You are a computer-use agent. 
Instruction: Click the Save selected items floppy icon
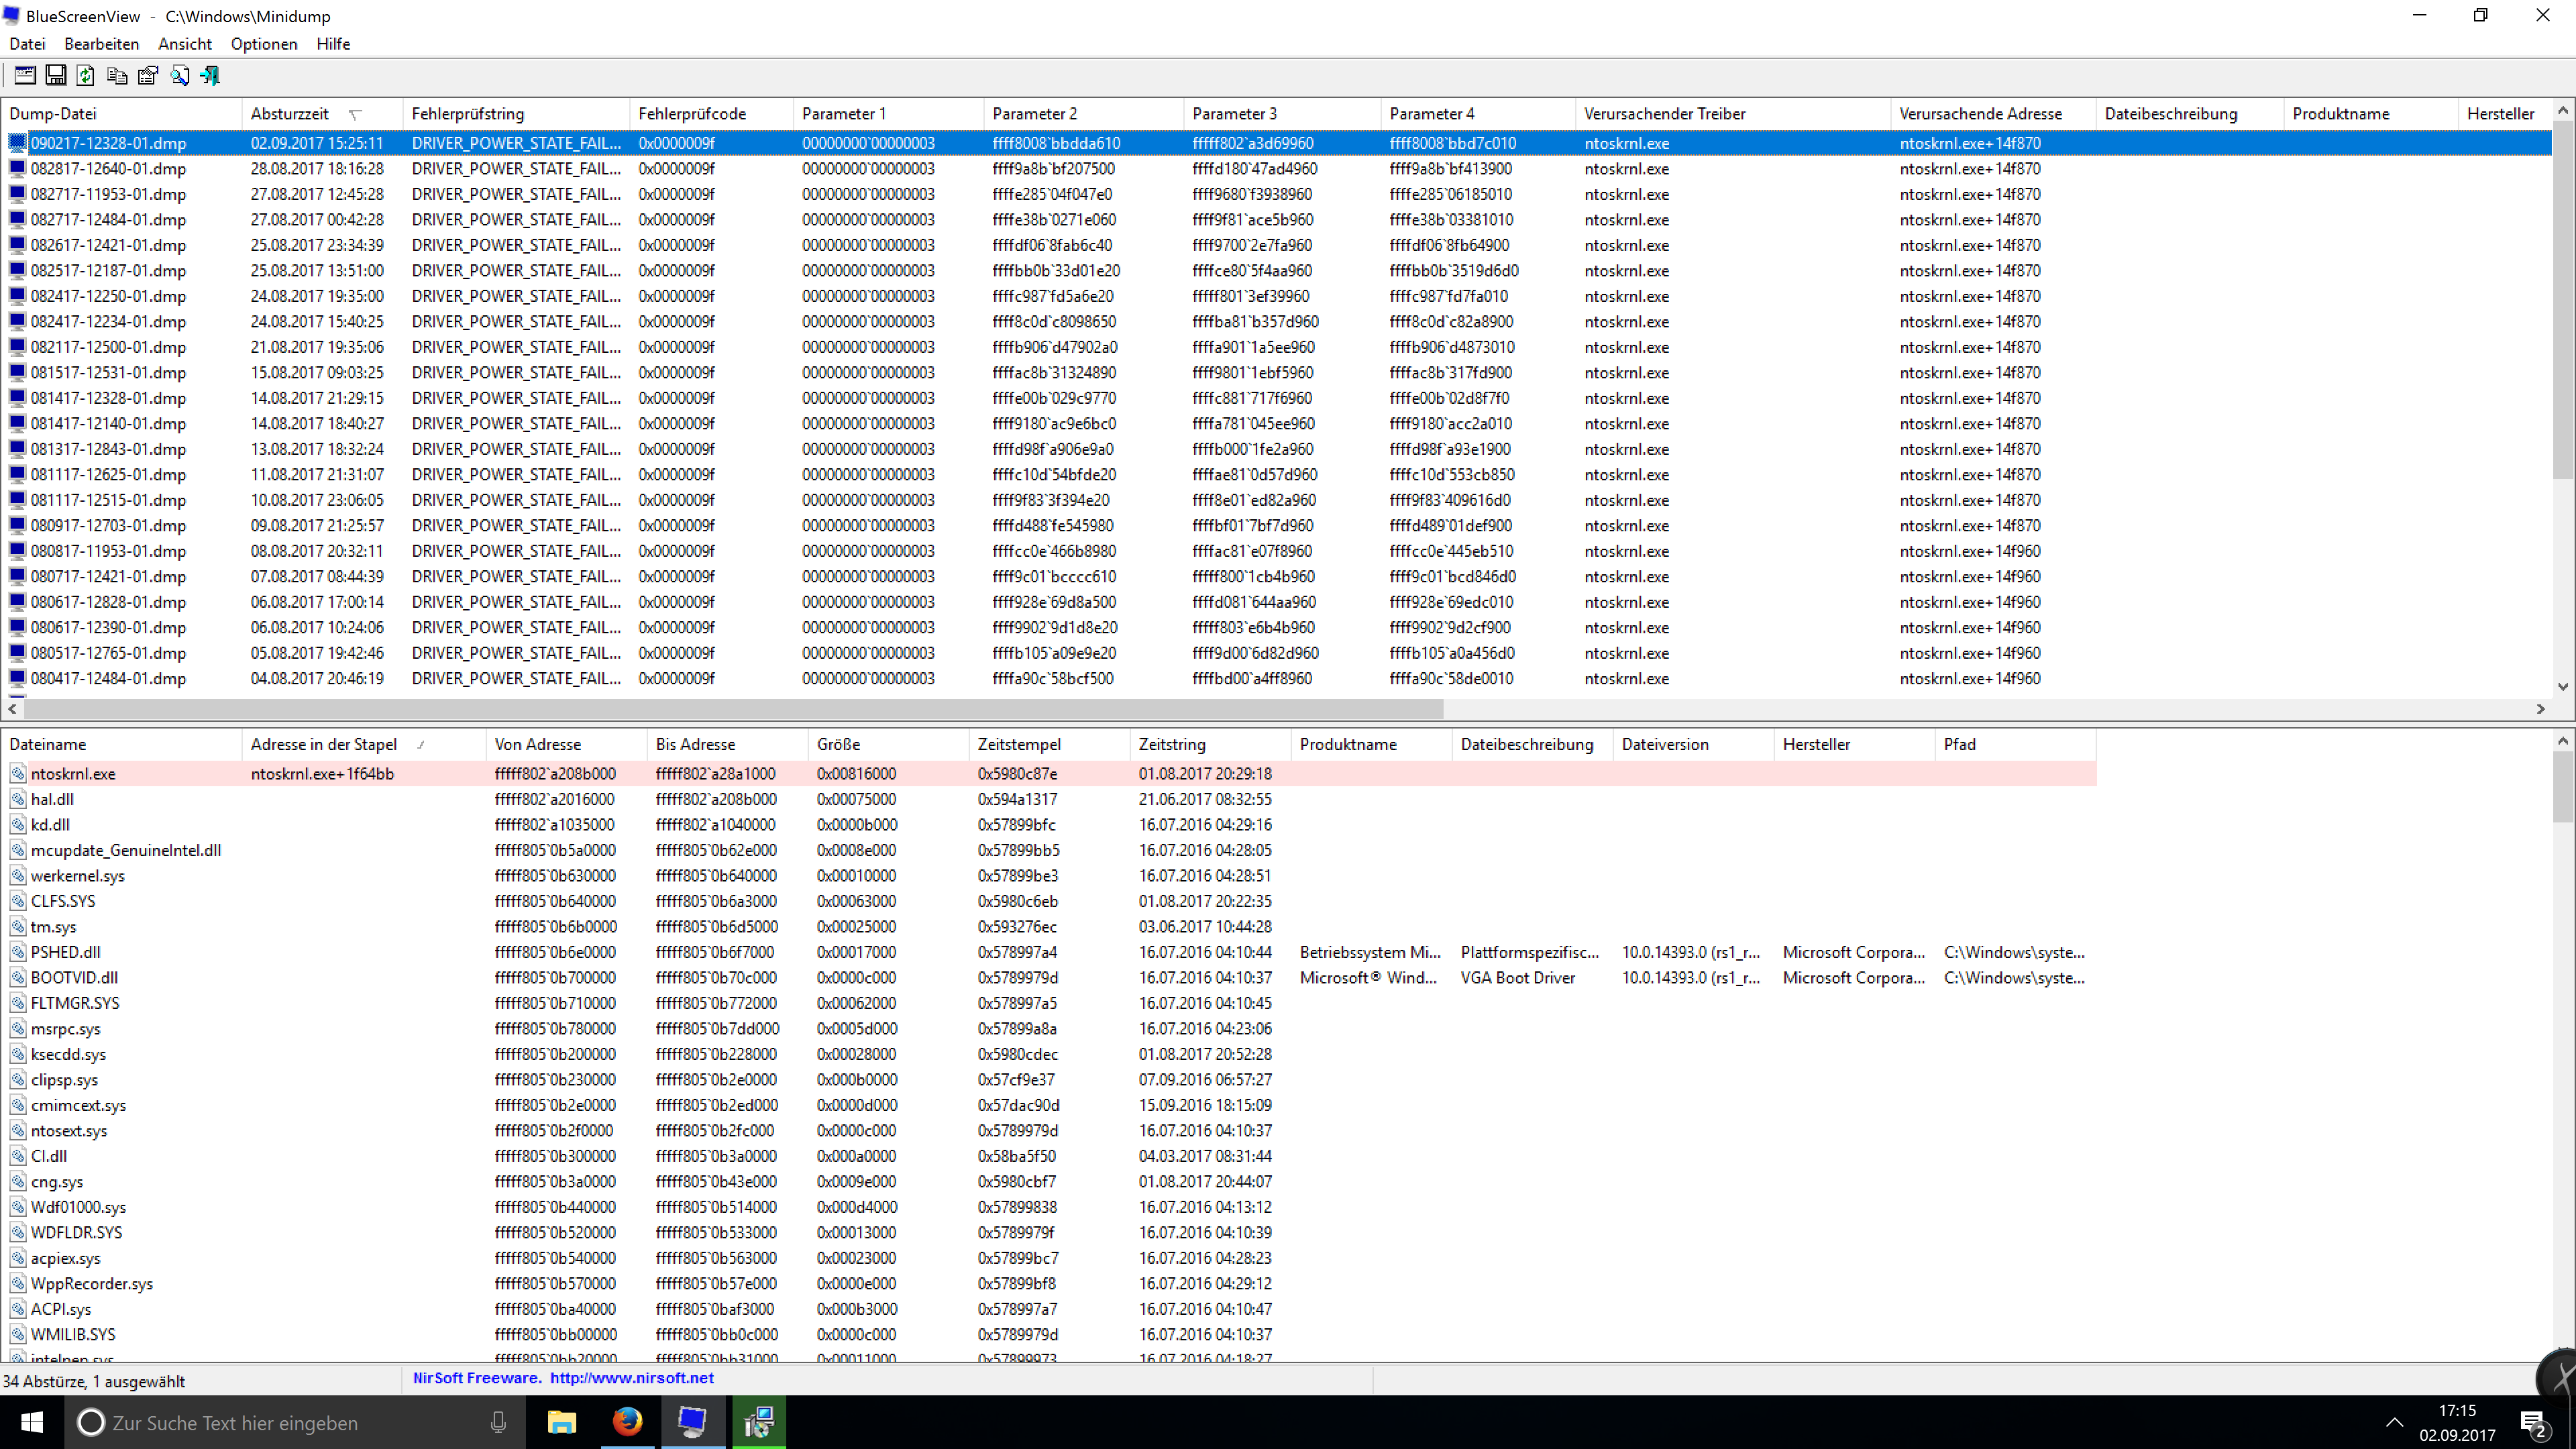click(56, 75)
